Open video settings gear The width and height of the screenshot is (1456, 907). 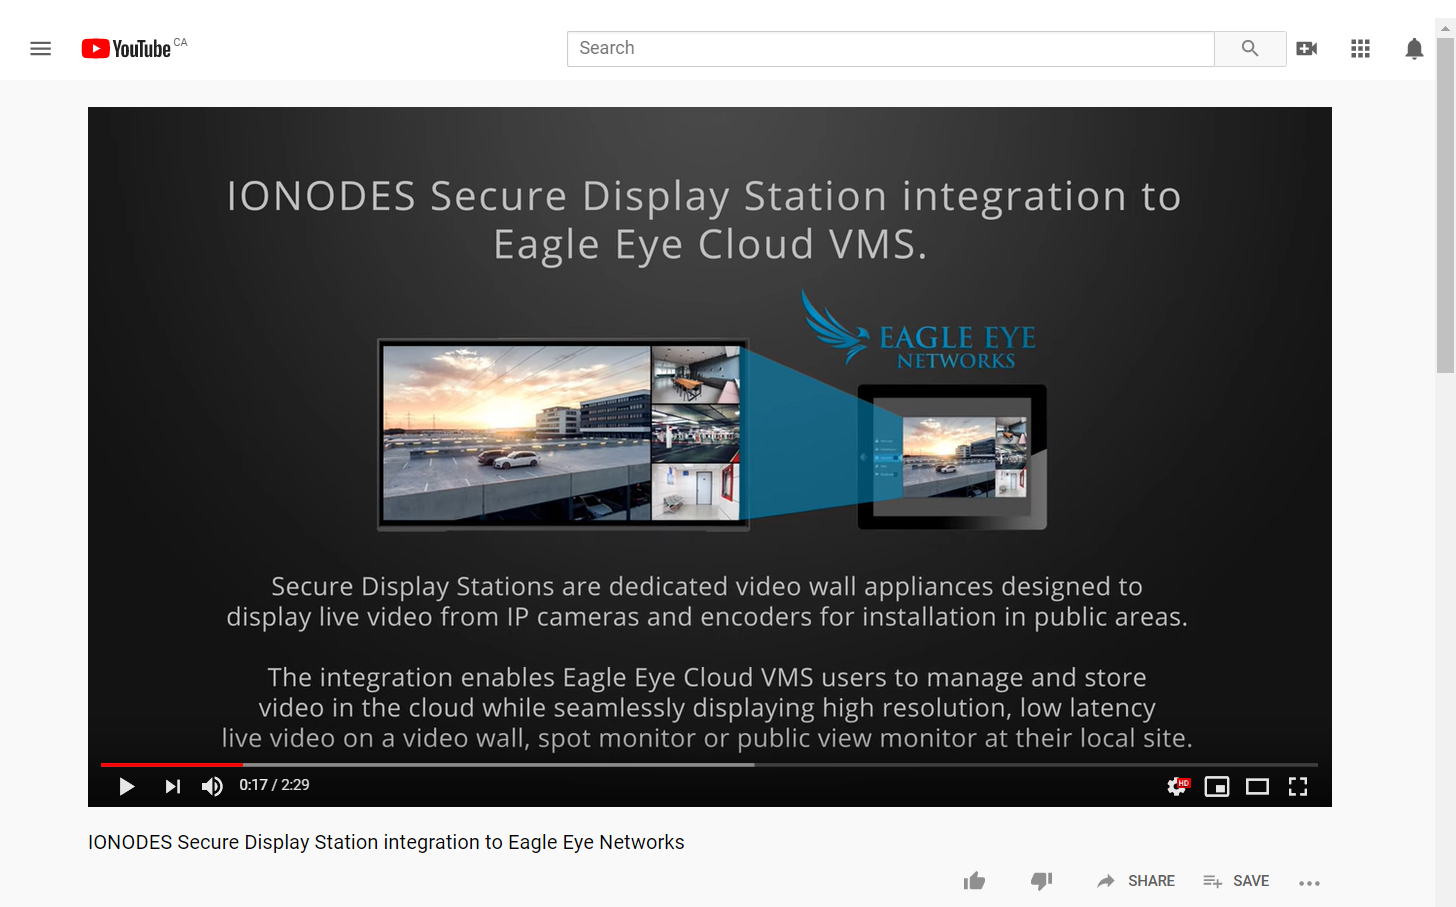(1178, 787)
